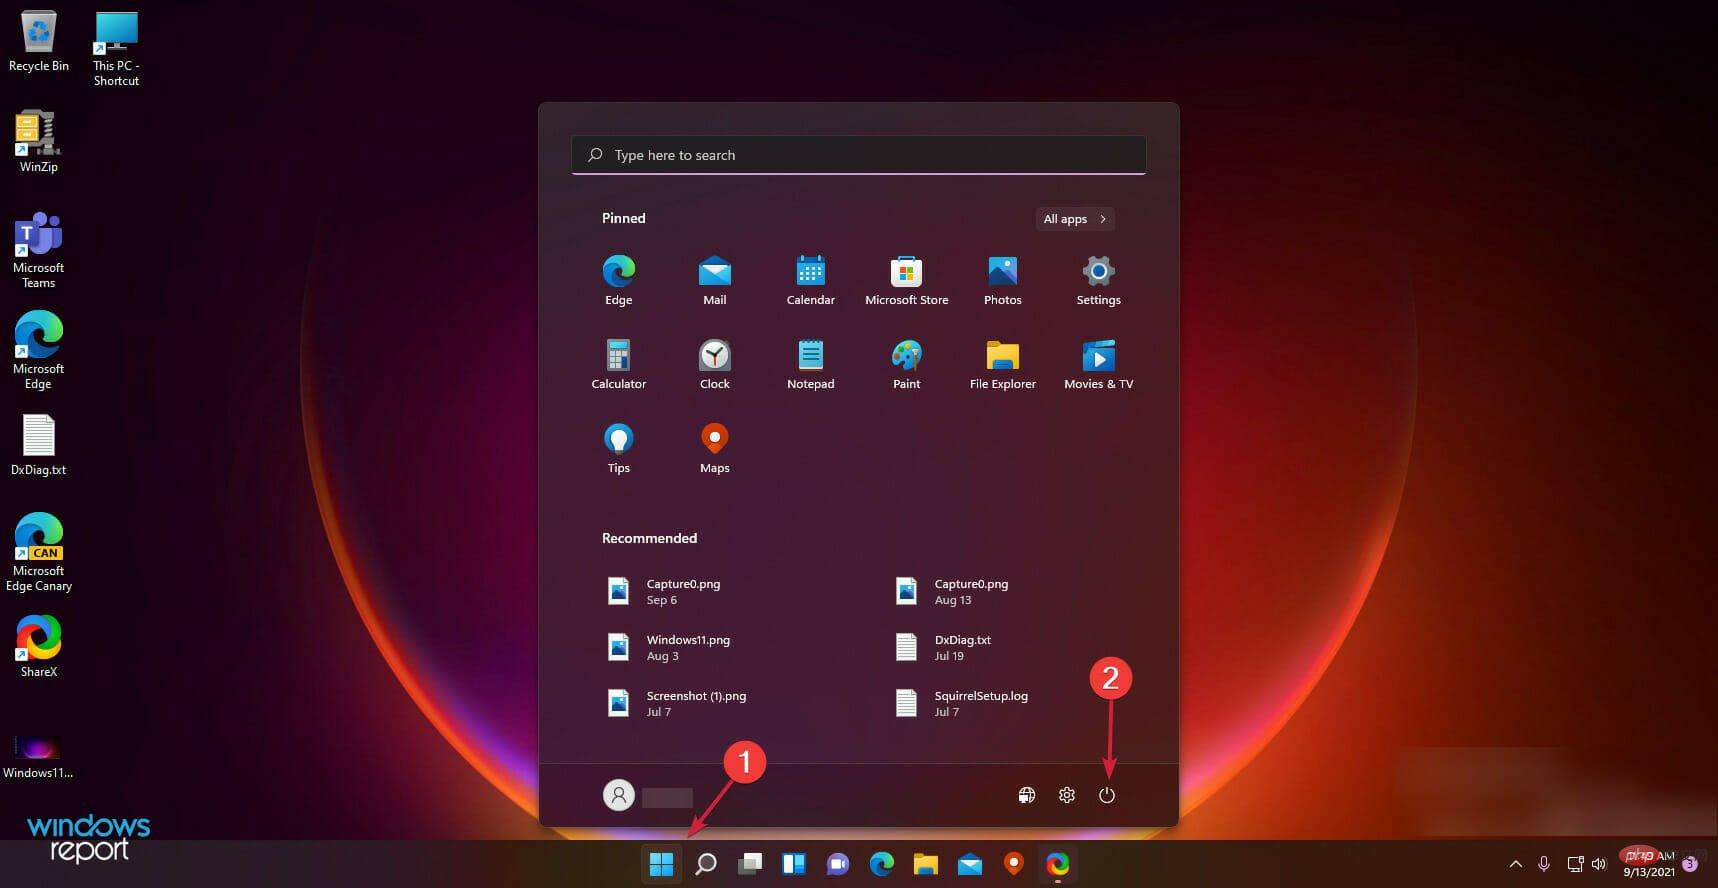
Task: Click the power button in Start menu
Action: pos(1106,795)
